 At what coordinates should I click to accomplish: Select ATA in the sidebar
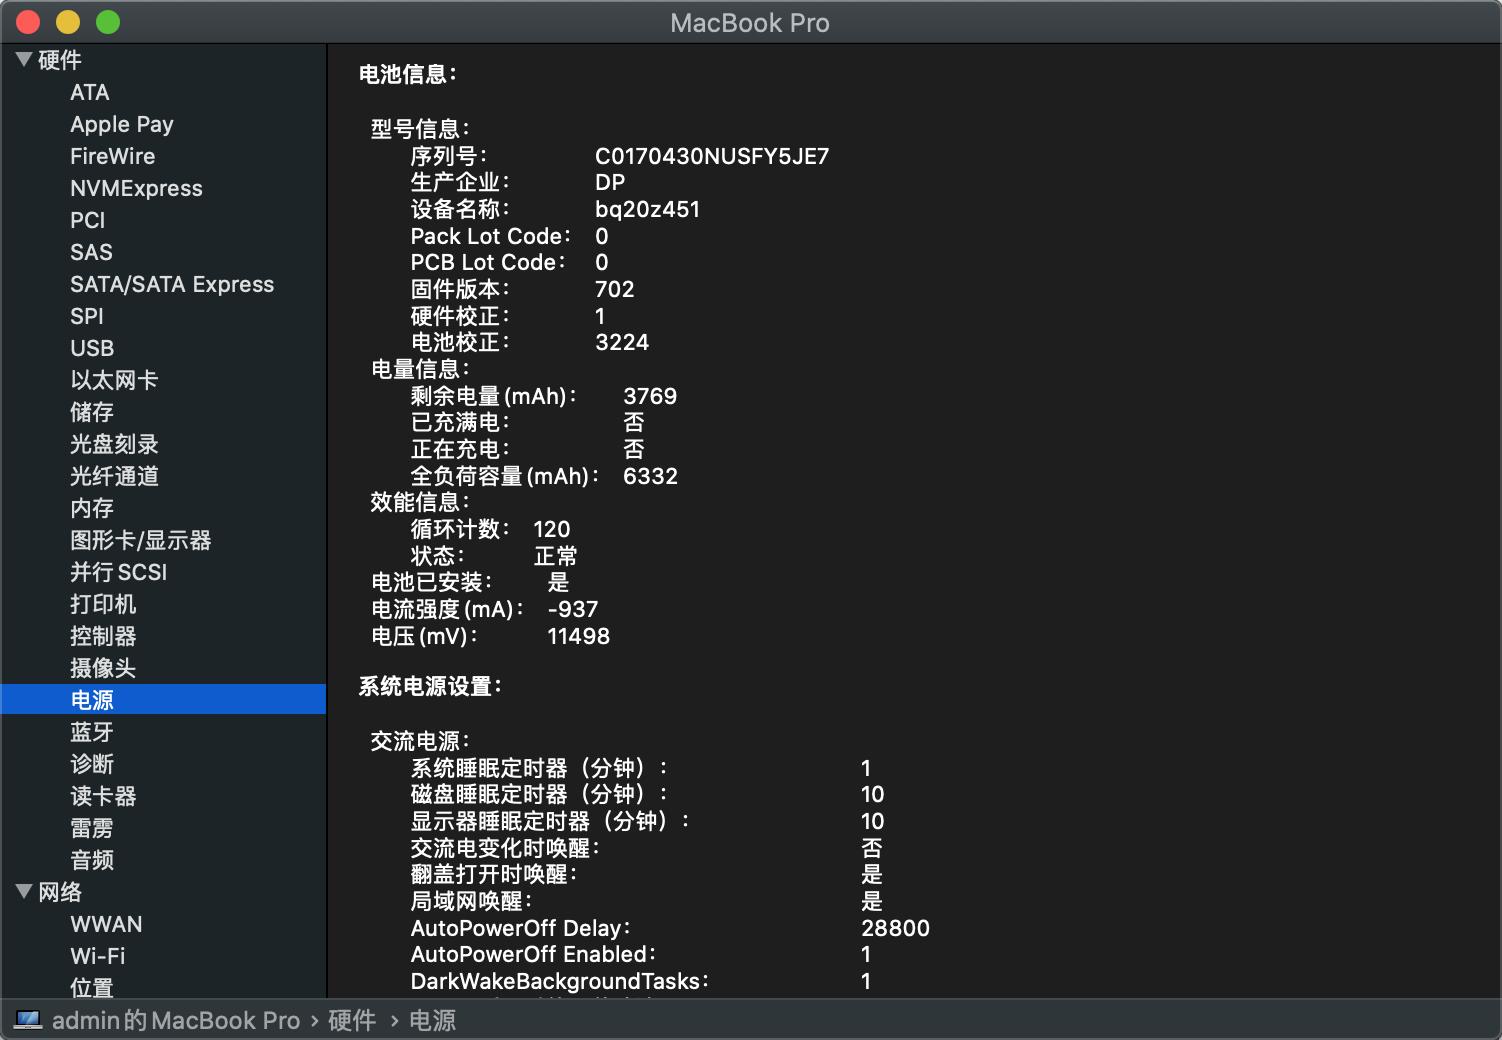point(89,92)
